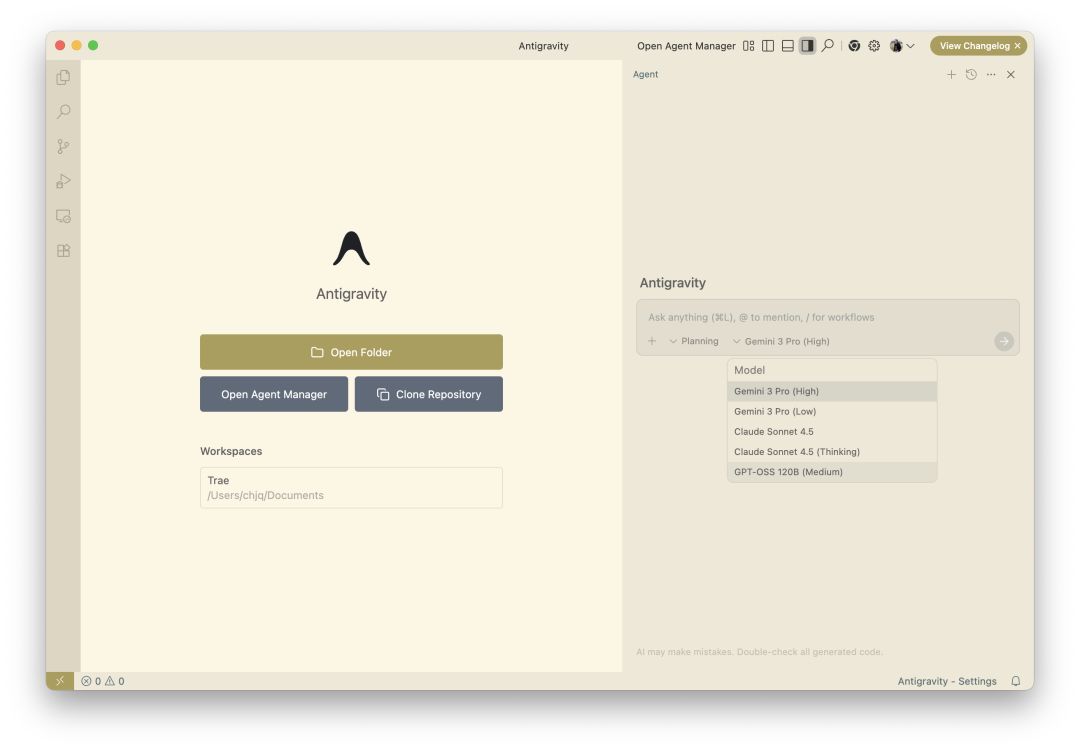Click the Open Folder button
The height and width of the screenshot is (751, 1080).
[351, 352]
